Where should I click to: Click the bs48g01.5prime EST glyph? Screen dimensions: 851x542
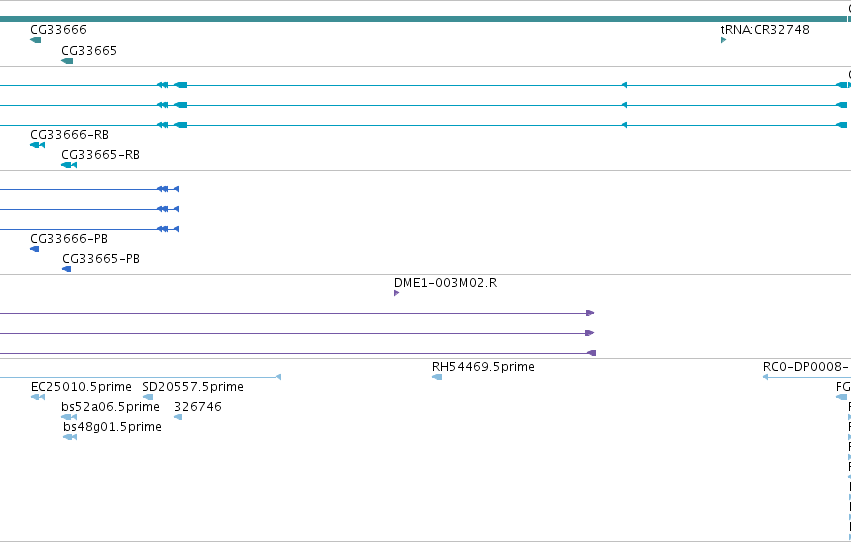click(x=70, y=437)
